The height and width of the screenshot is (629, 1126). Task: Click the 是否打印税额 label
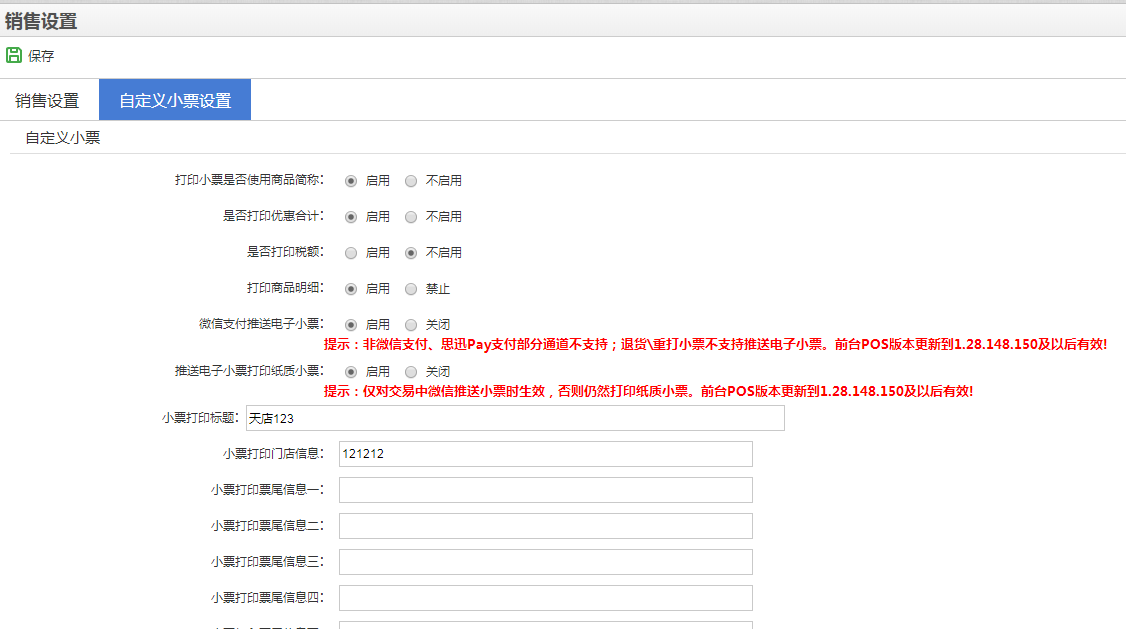click(x=285, y=251)
